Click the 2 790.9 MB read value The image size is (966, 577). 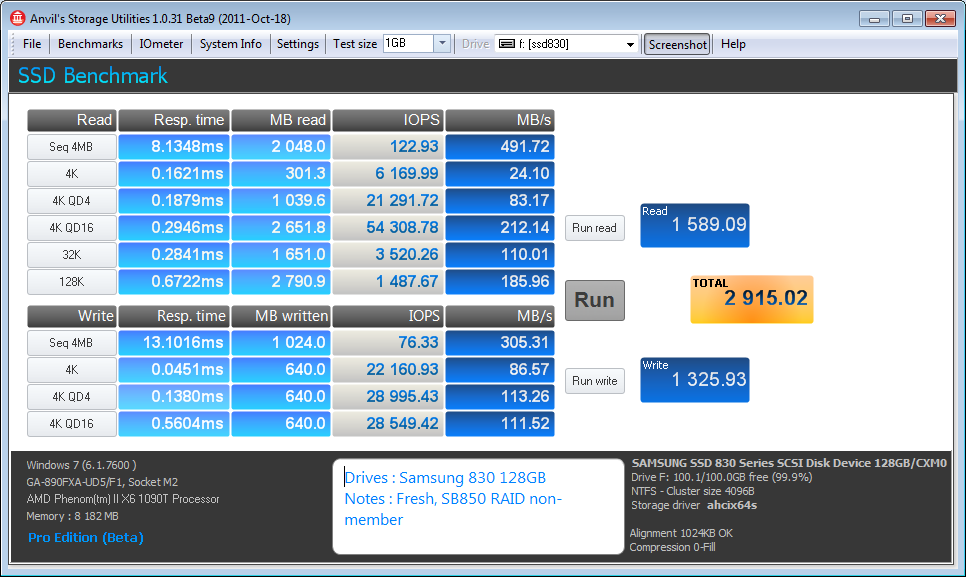tap(281, 282)
